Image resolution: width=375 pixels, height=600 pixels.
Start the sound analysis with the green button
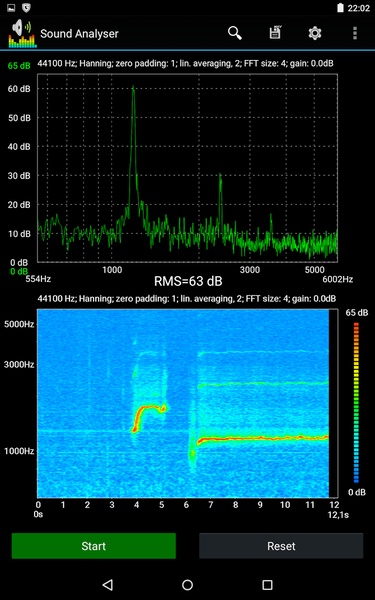point(94,546)
